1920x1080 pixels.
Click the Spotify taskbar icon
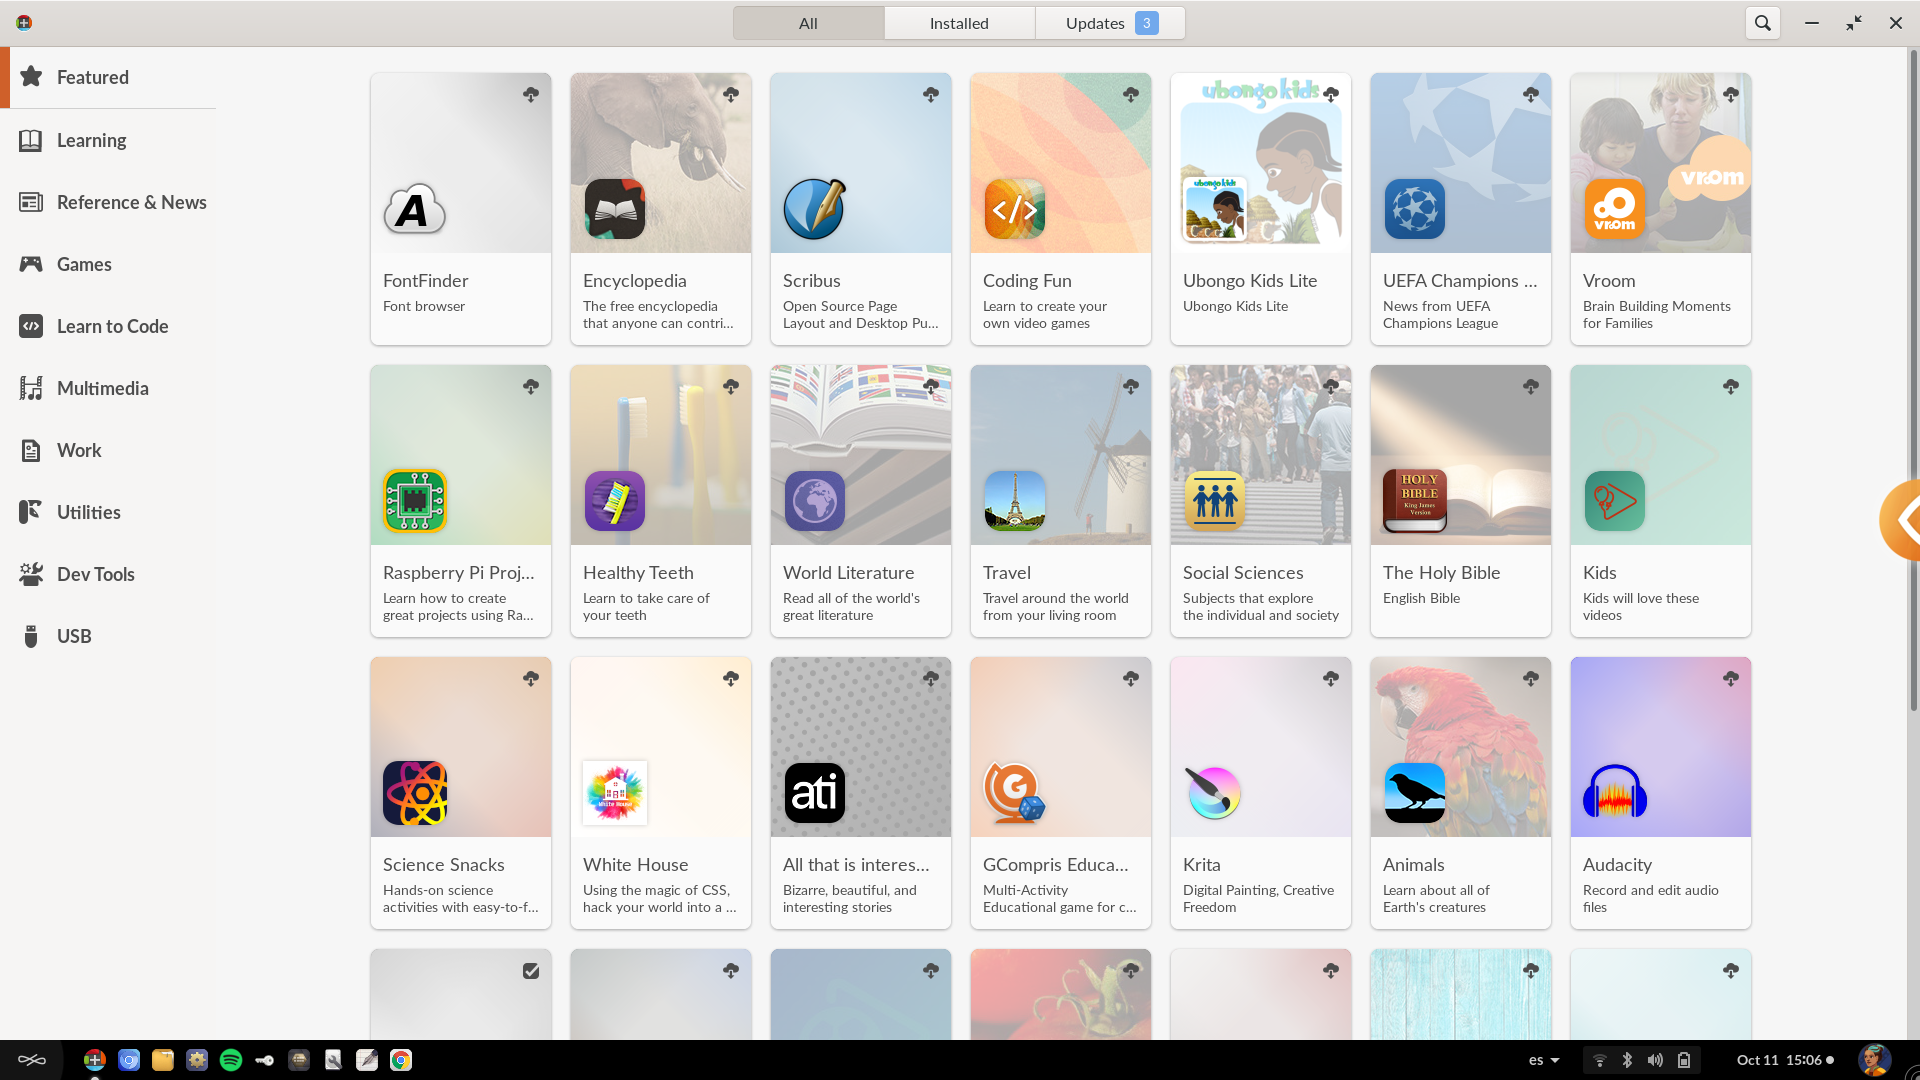[231, 1060]
